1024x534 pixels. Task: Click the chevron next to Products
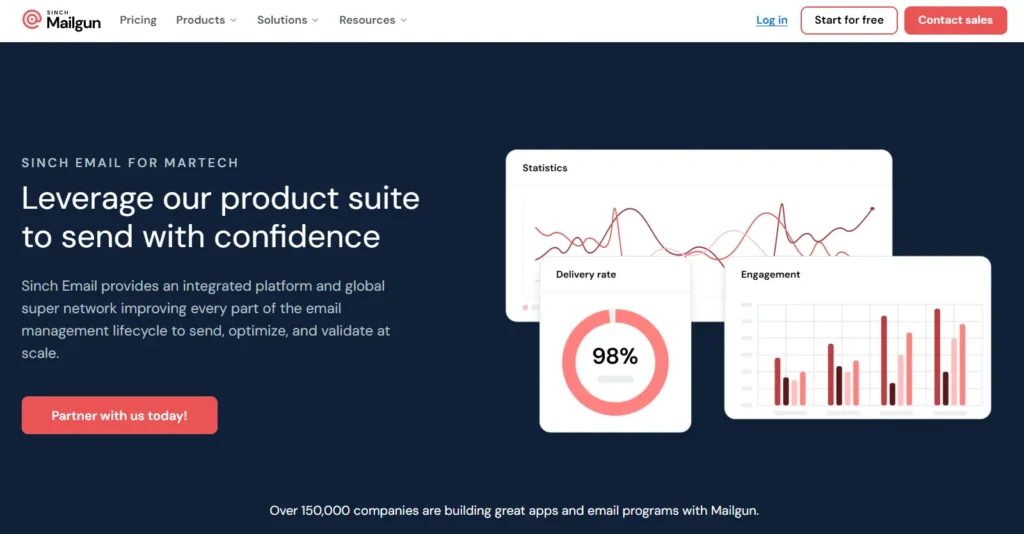coord(233,21)
